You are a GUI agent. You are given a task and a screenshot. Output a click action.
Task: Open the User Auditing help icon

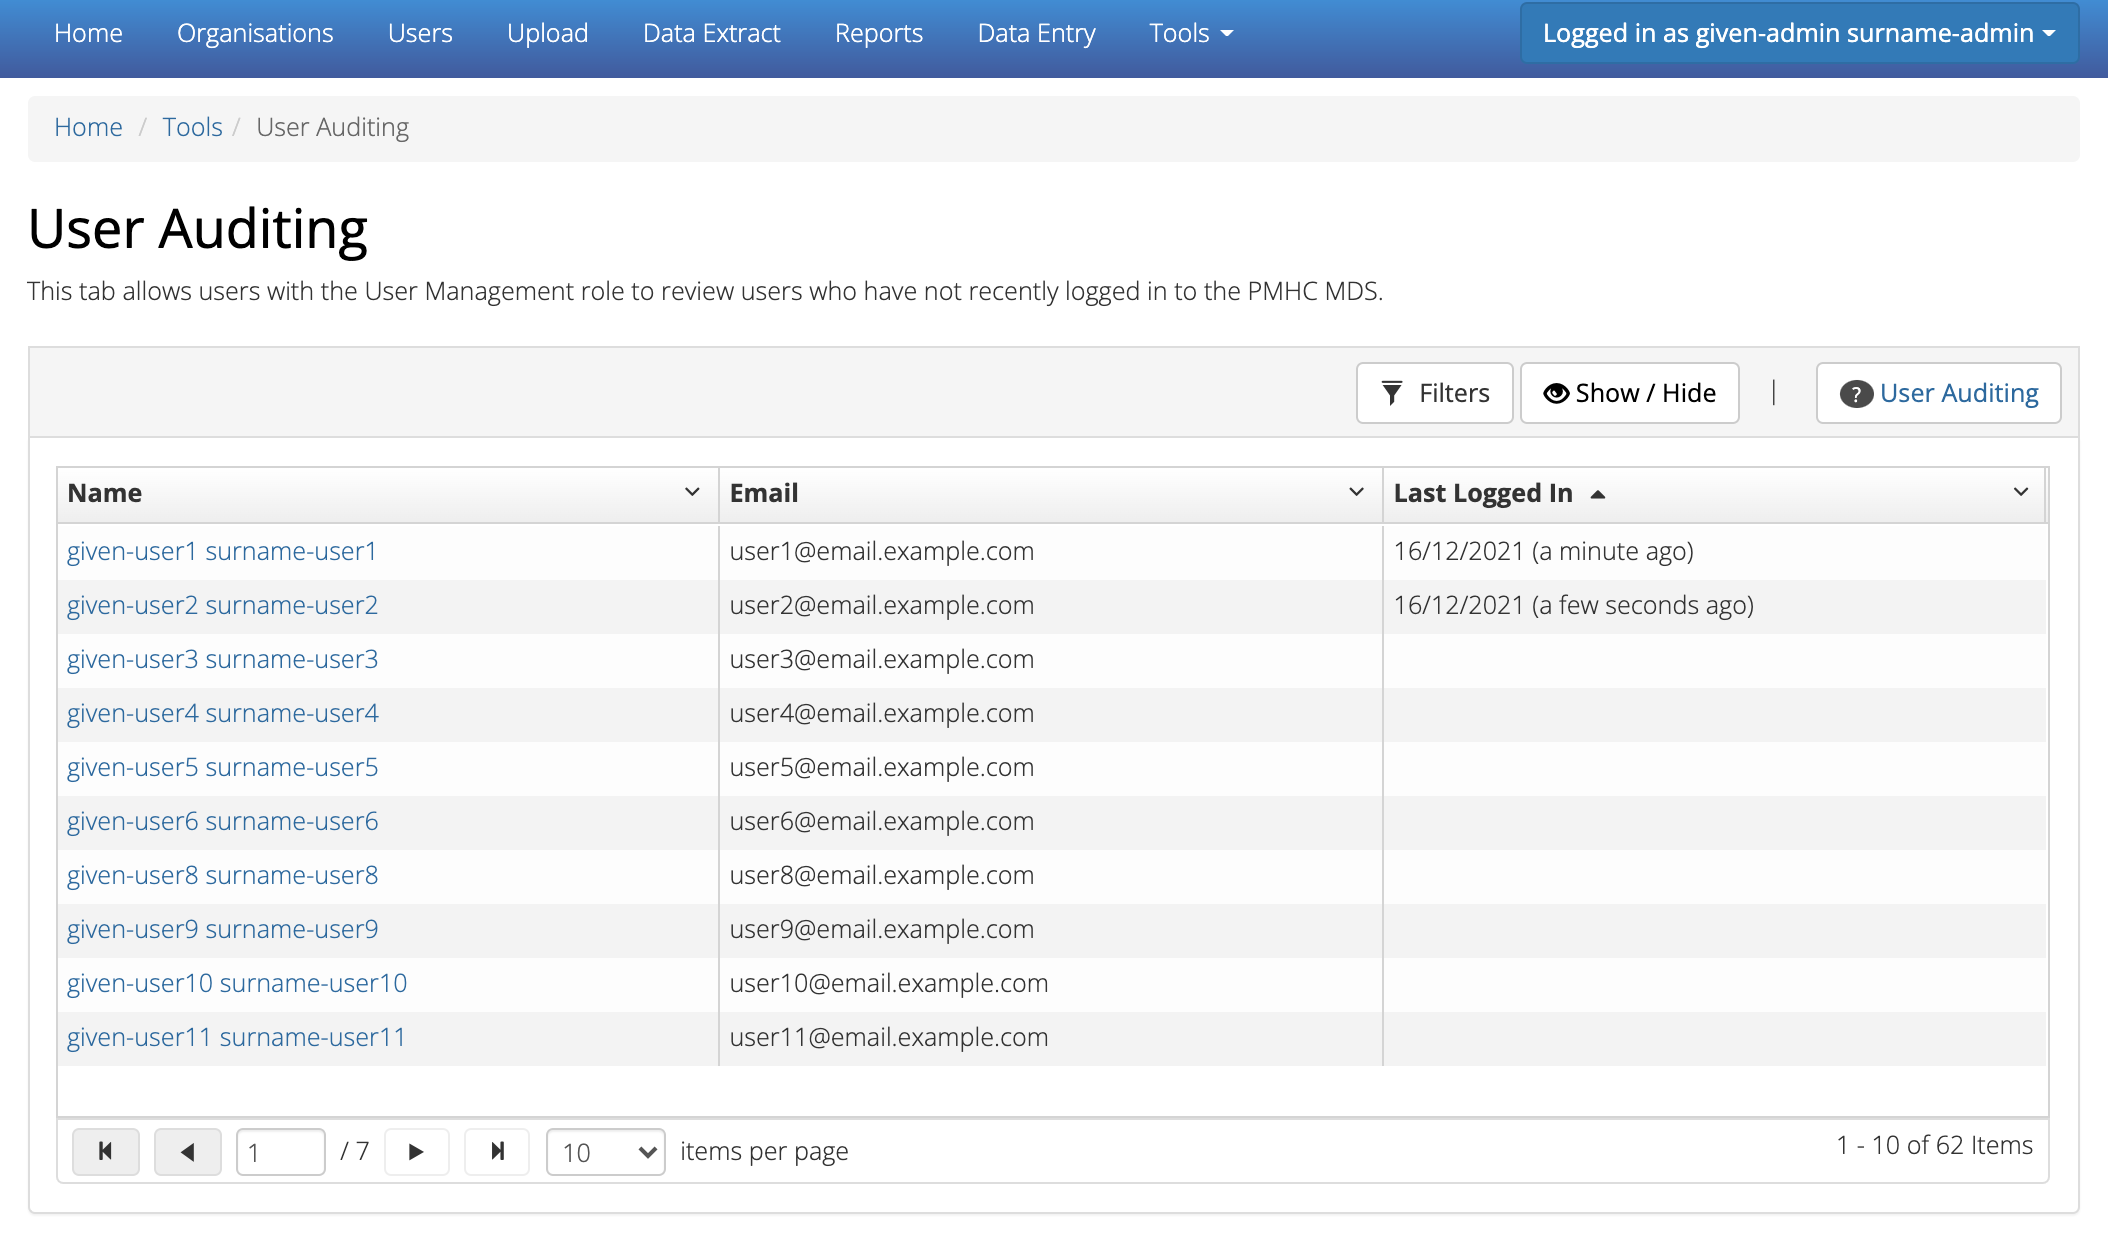point(1853,394)
